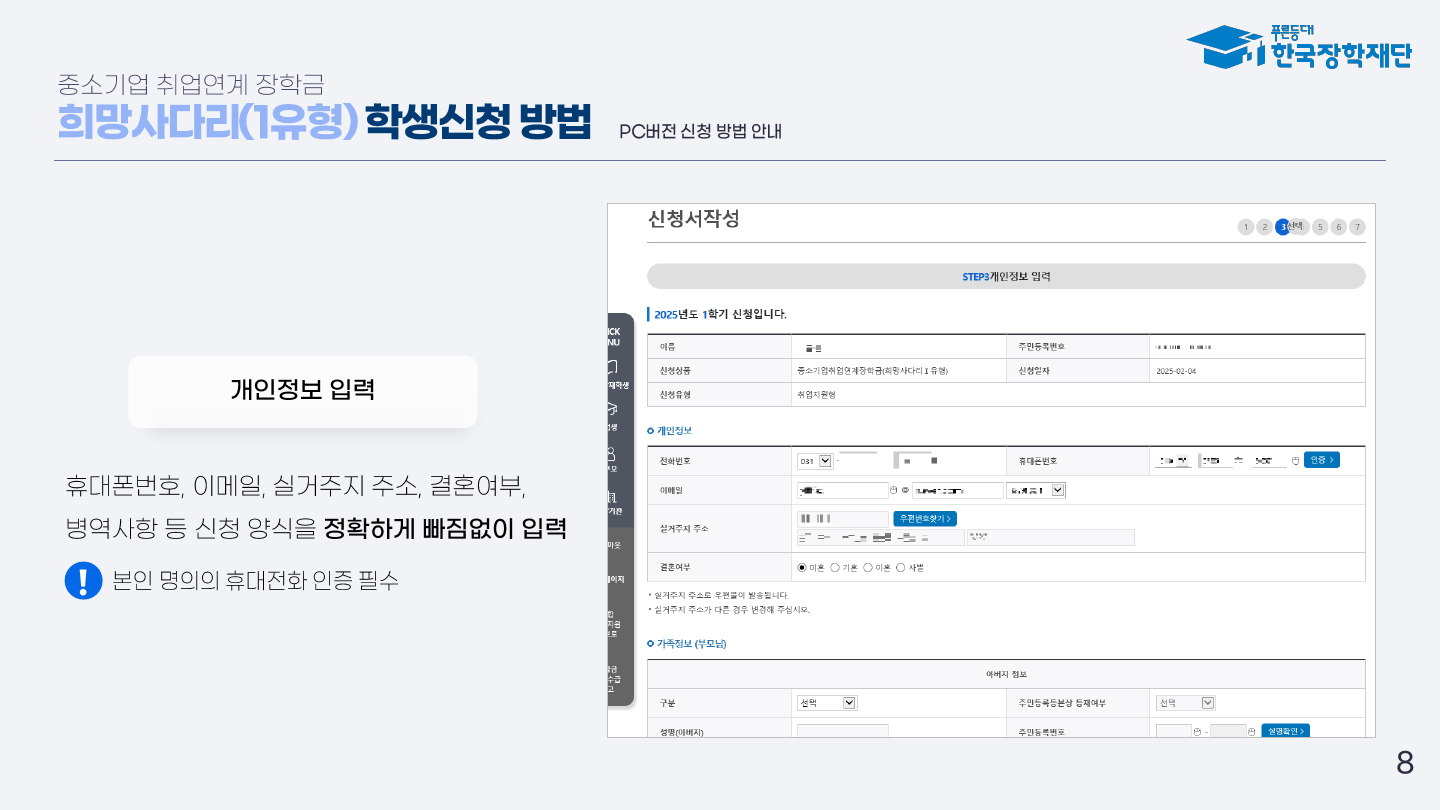Click the student book icon in quick menu

point(612,367)
